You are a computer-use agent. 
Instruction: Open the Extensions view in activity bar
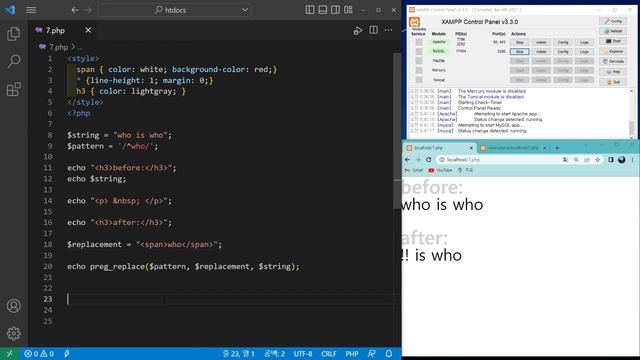tap(13, 89)
